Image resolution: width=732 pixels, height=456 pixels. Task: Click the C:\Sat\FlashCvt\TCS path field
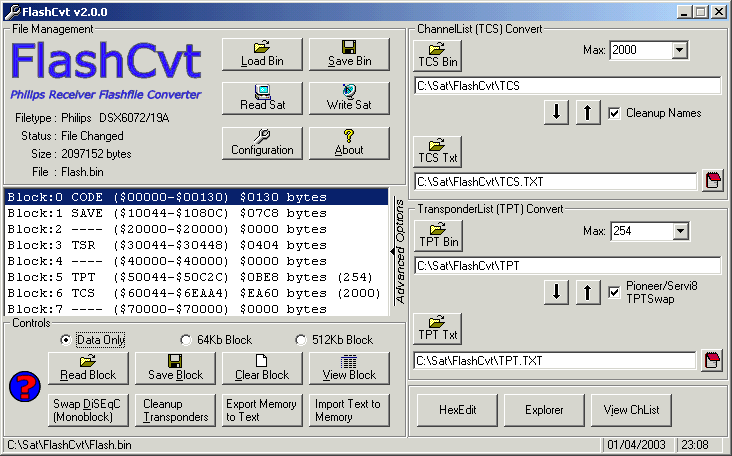[568, 86]
